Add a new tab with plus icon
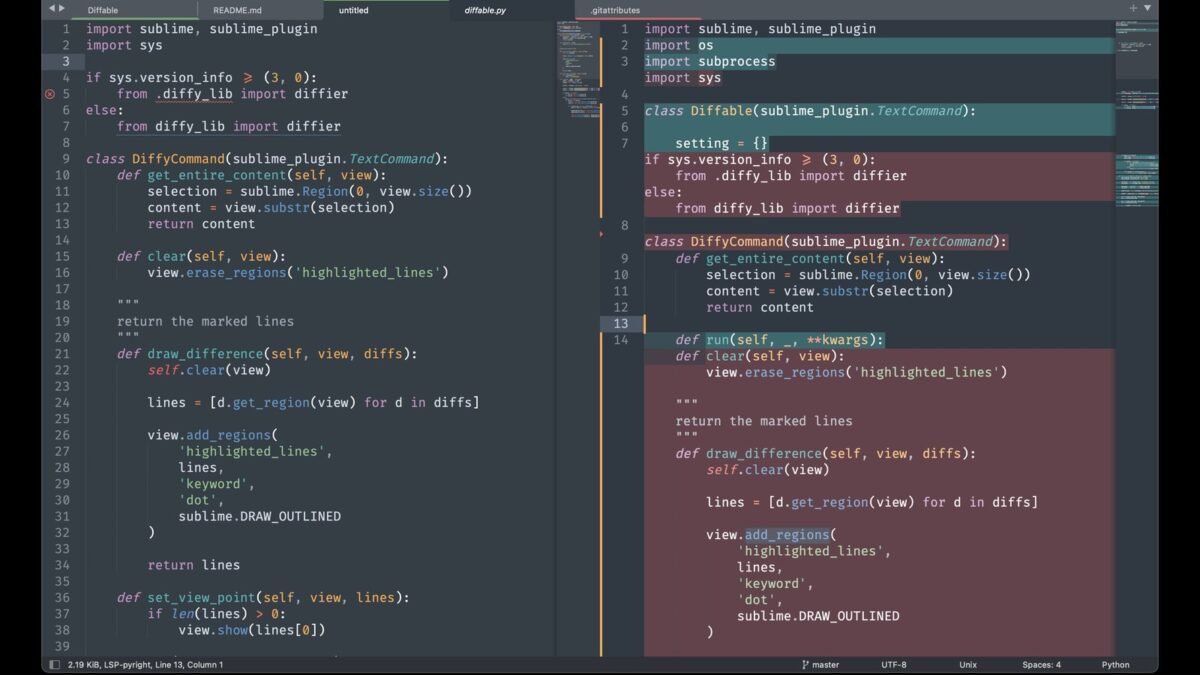 coord(1133,8)
